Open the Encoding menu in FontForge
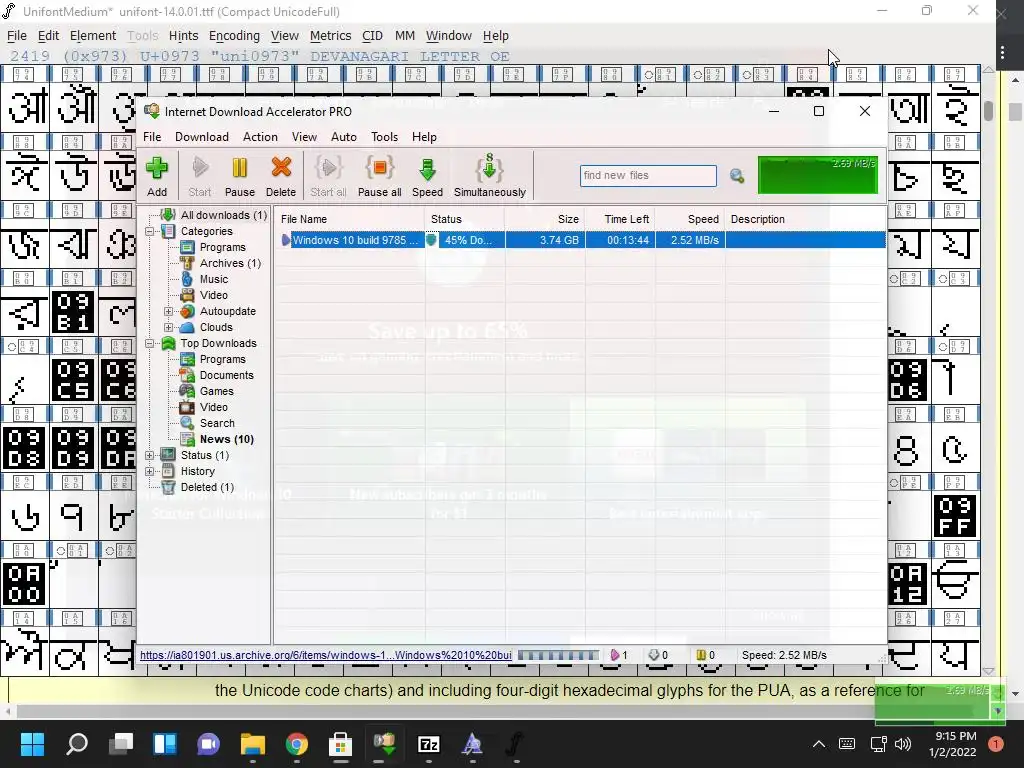The height and width of the screenshot is (768, 1024). 234,36
